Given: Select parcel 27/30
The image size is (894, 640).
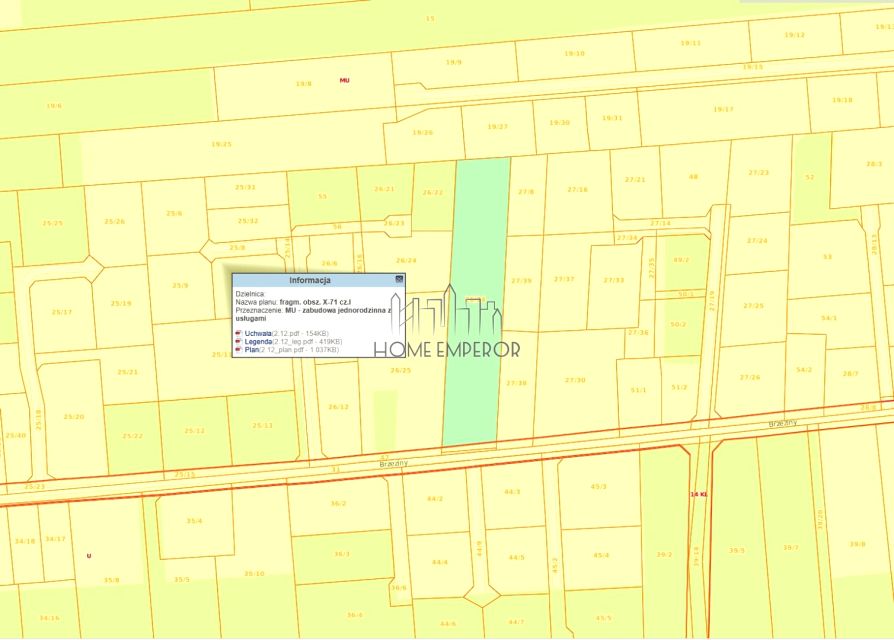Looking at the screenshot, I should coord(574,380).
